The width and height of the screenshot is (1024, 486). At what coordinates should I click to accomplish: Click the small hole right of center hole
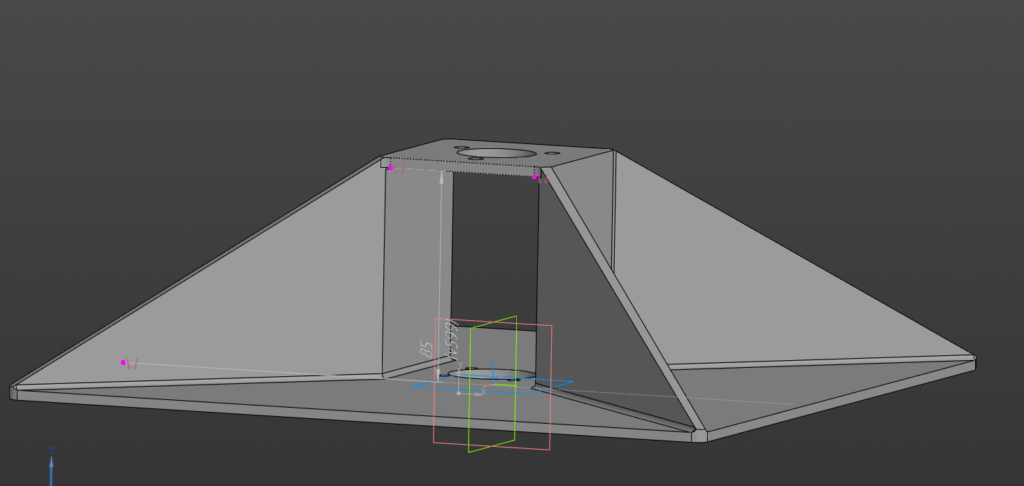coord(553,153)
